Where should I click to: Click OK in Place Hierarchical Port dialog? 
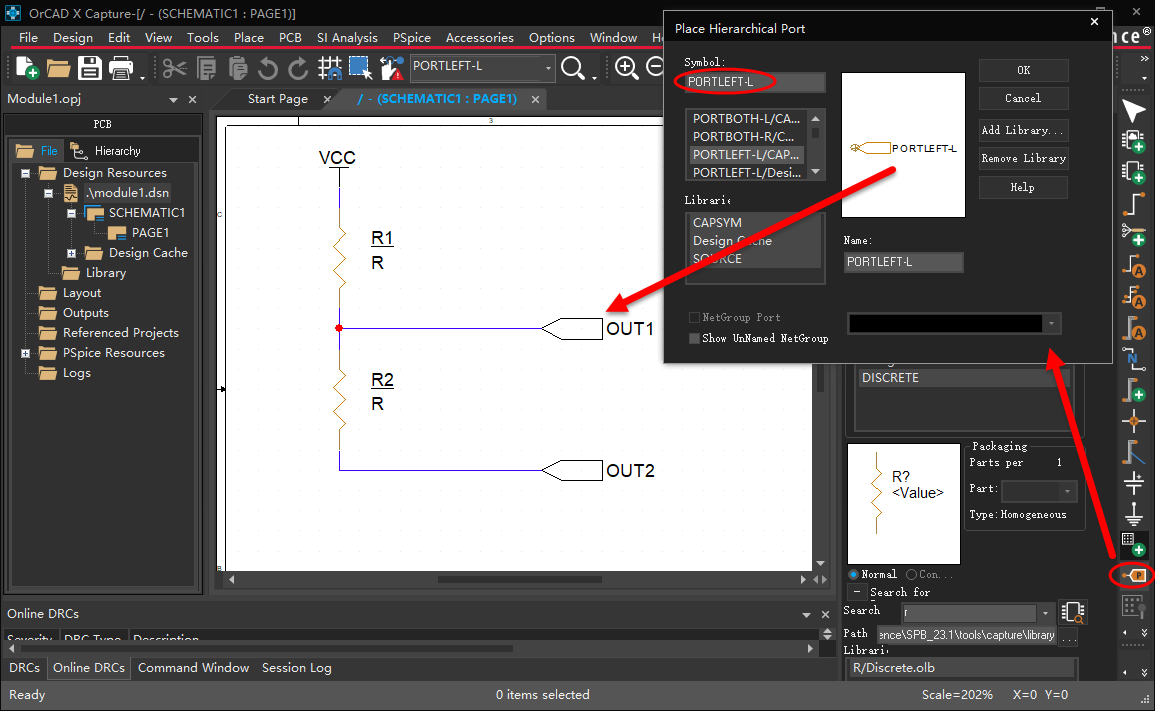(1023, 70)
